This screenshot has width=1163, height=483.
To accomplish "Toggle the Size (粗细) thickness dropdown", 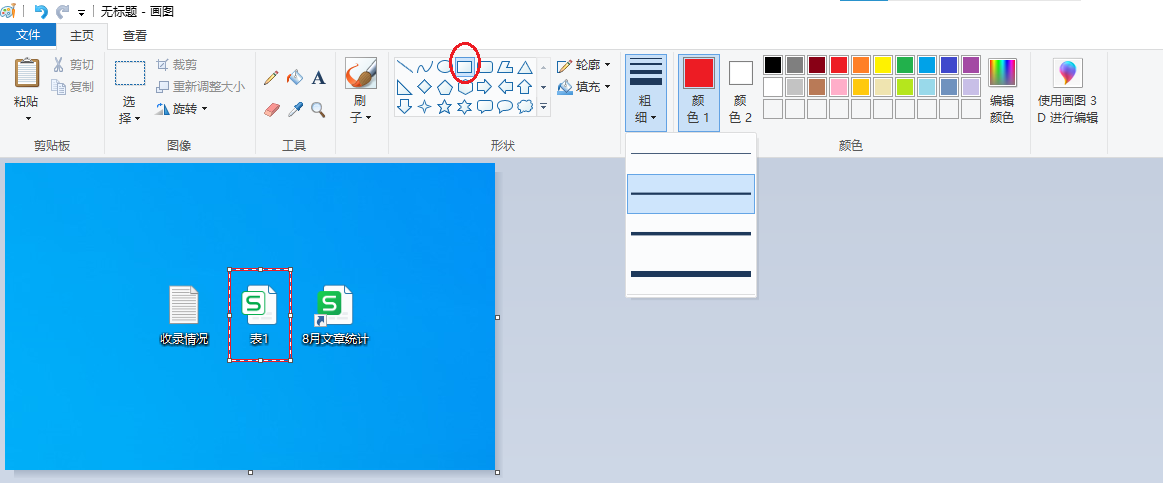I will [646, 93].
